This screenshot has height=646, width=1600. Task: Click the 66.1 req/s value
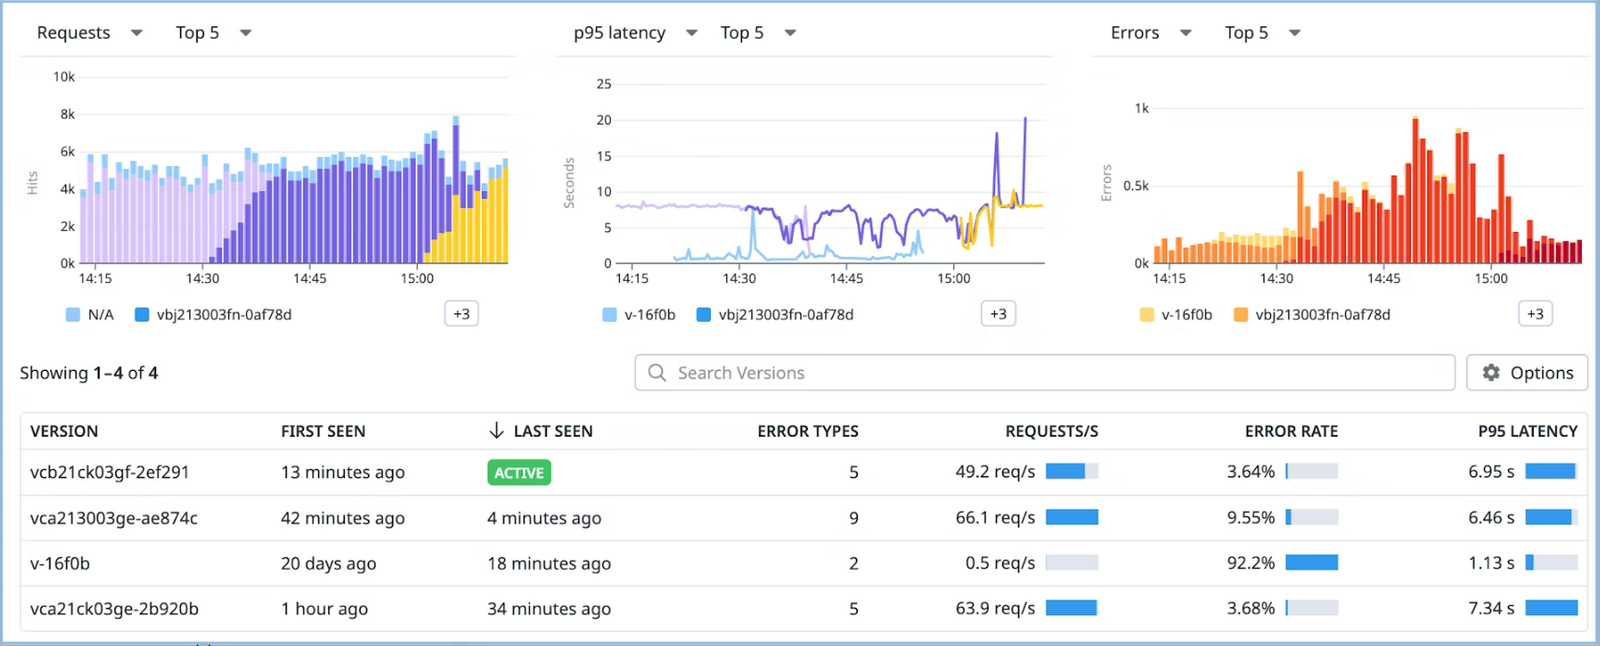[995, 518]
